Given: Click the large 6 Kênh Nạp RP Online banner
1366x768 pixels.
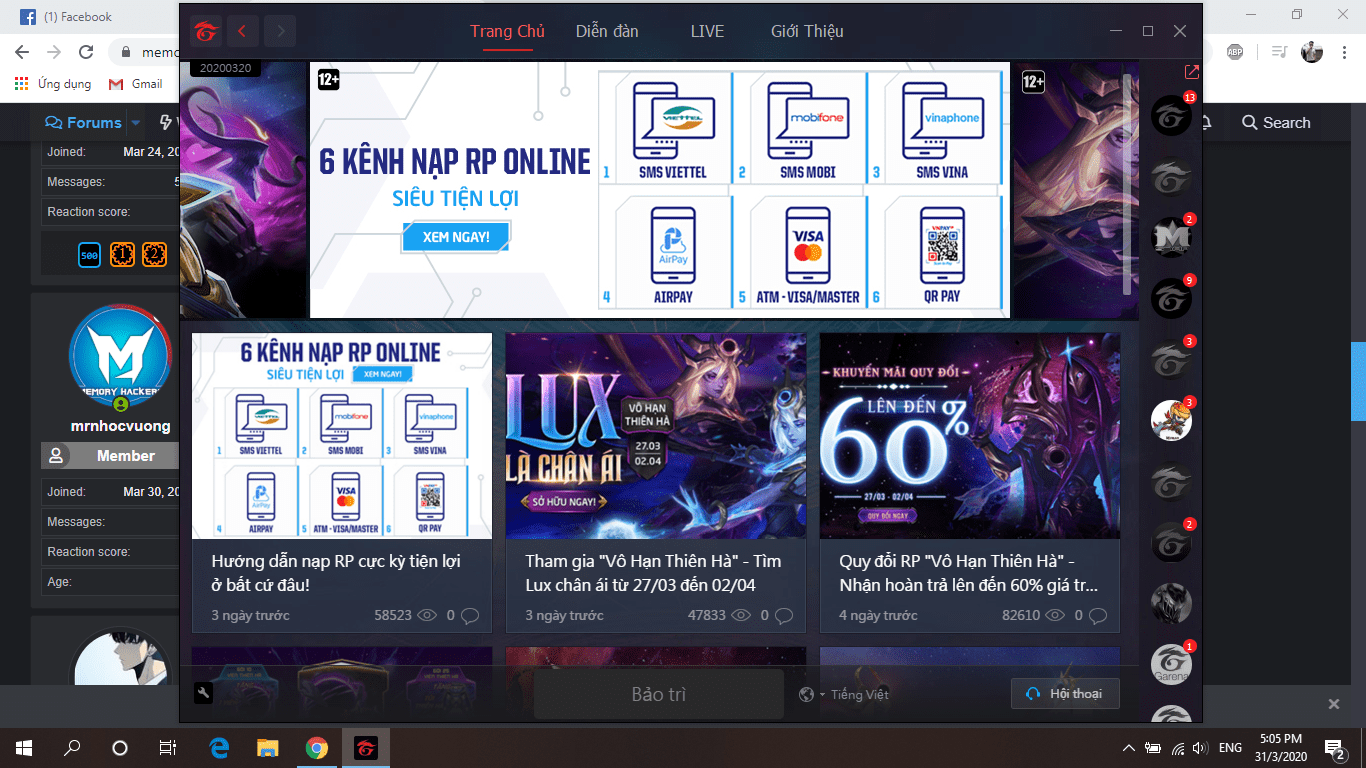Looking at the screenshot, I should pos(660,190).
